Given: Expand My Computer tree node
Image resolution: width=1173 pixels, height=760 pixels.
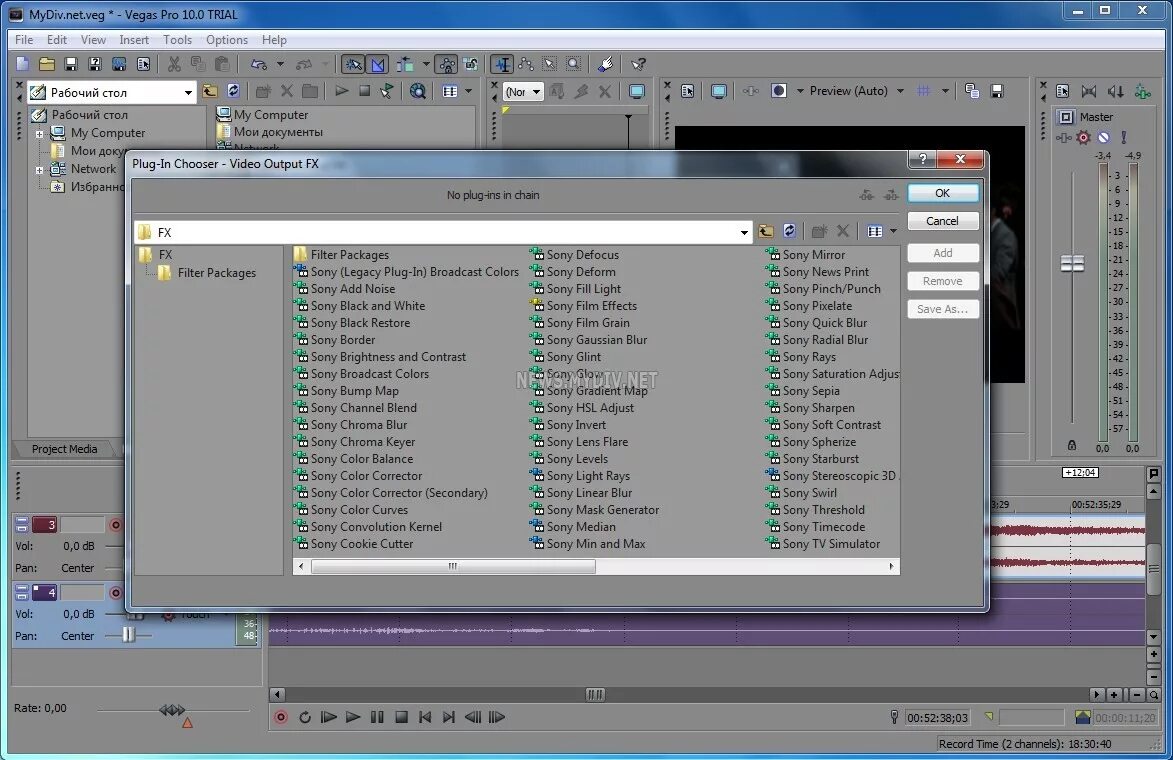Looking at the screenshot, I should [x=39, y=134].
